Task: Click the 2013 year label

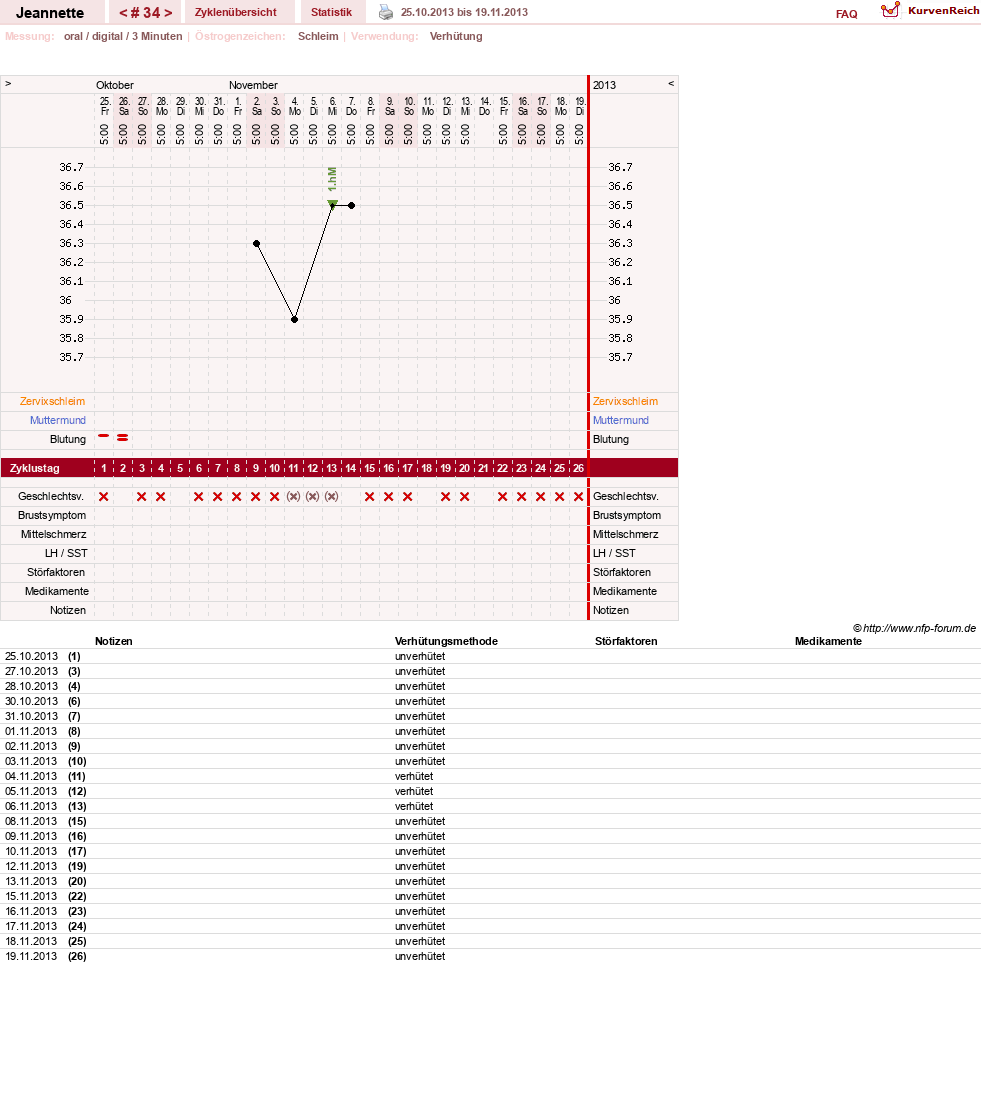Action: [x=604, y=85]
